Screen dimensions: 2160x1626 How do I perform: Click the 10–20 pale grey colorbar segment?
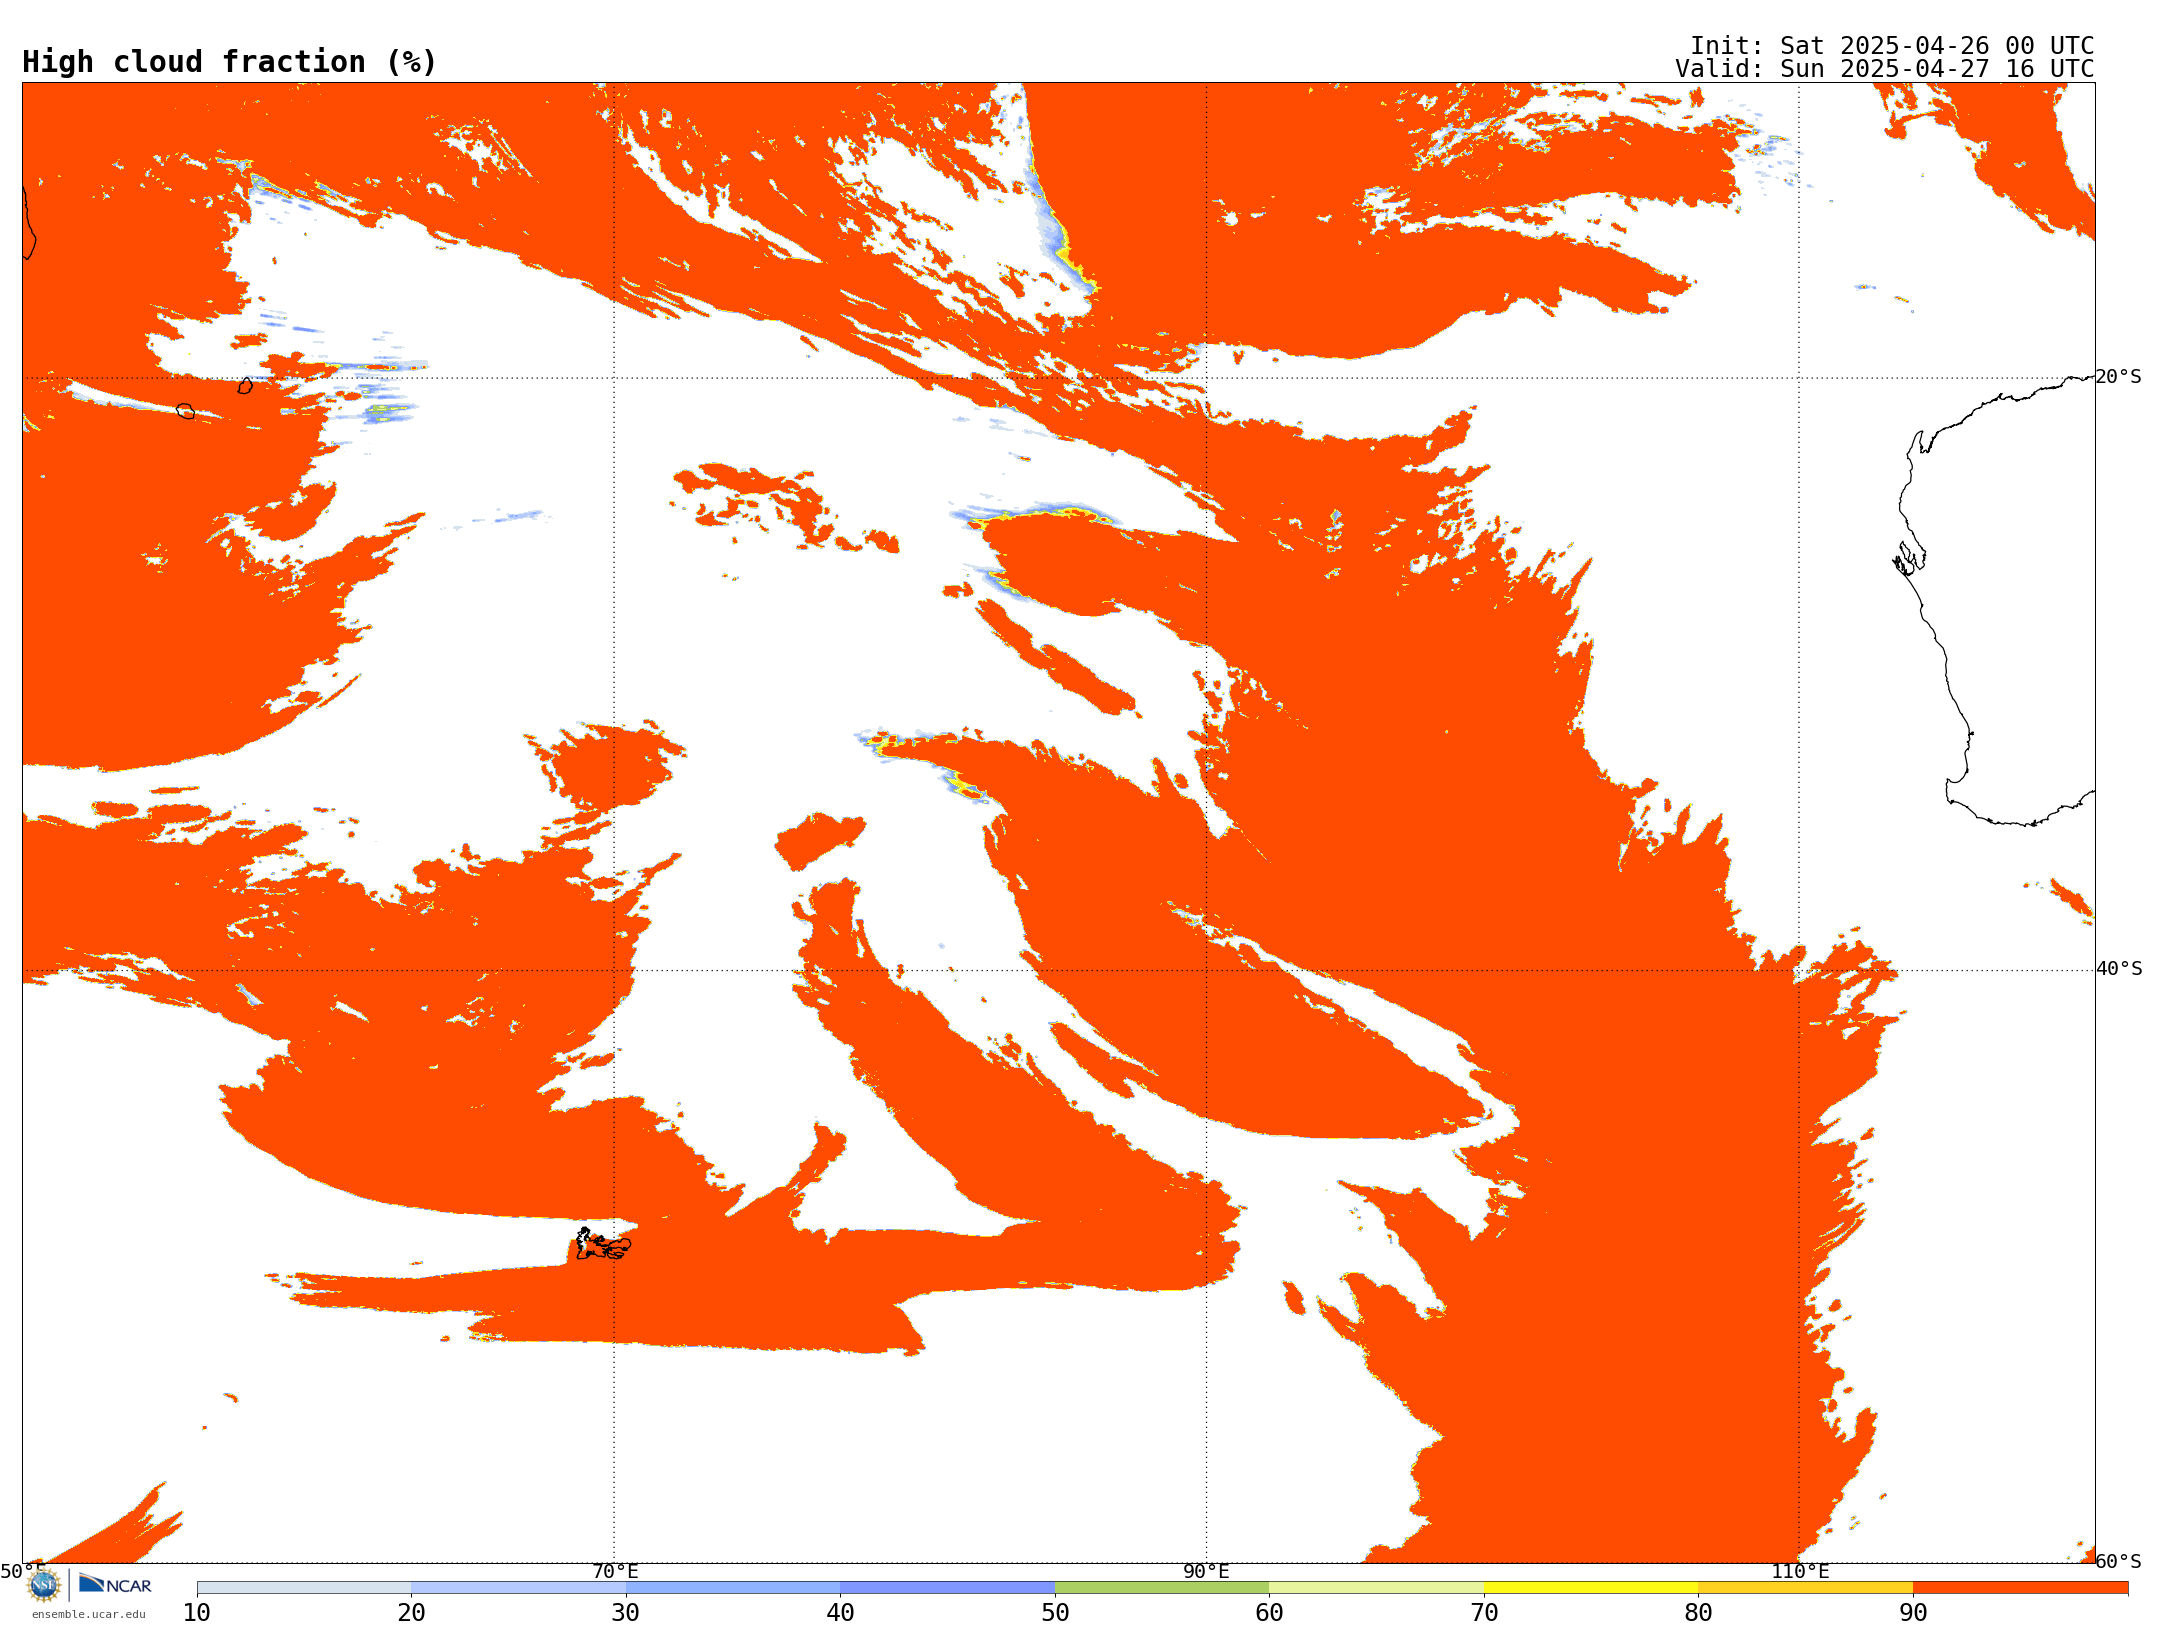[x=304, y=1588]
